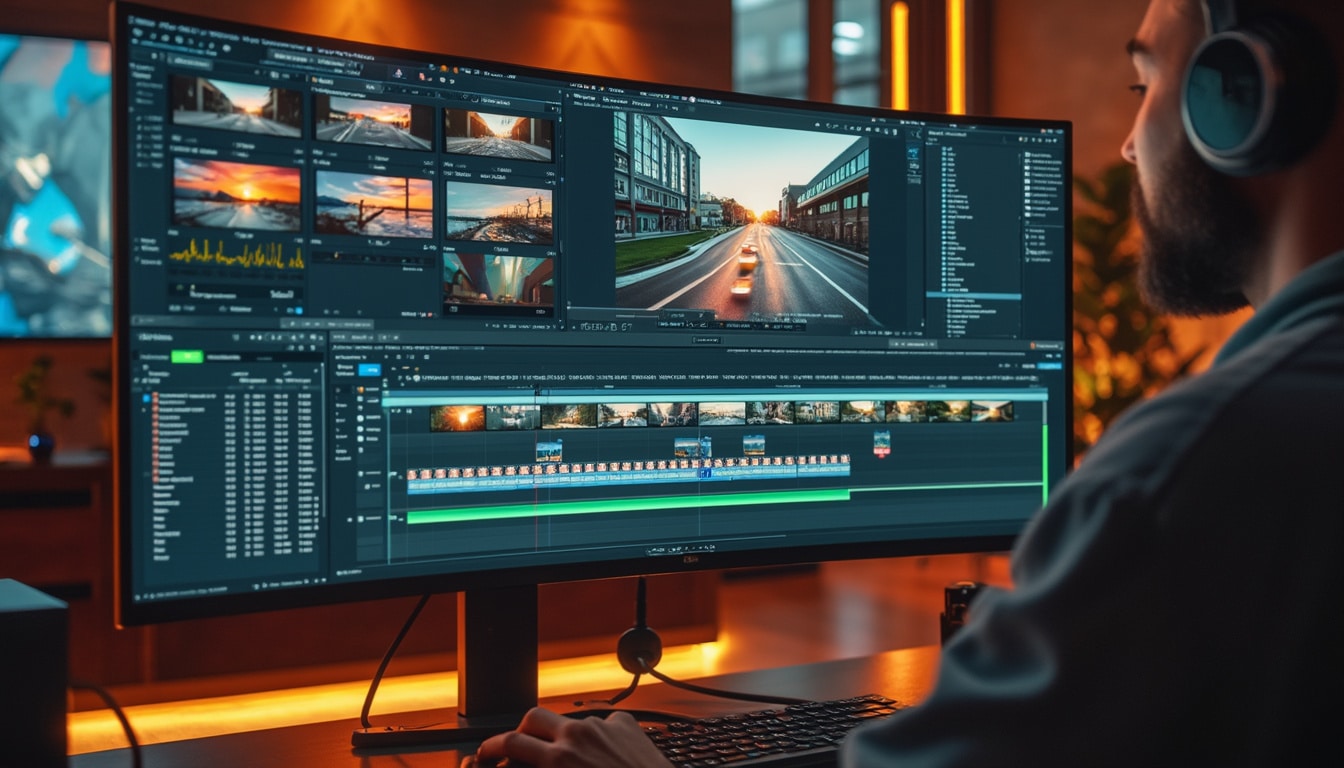The image size is (1344, 768).
Task: Click the timecode readout below the preview
Action: 606,325
